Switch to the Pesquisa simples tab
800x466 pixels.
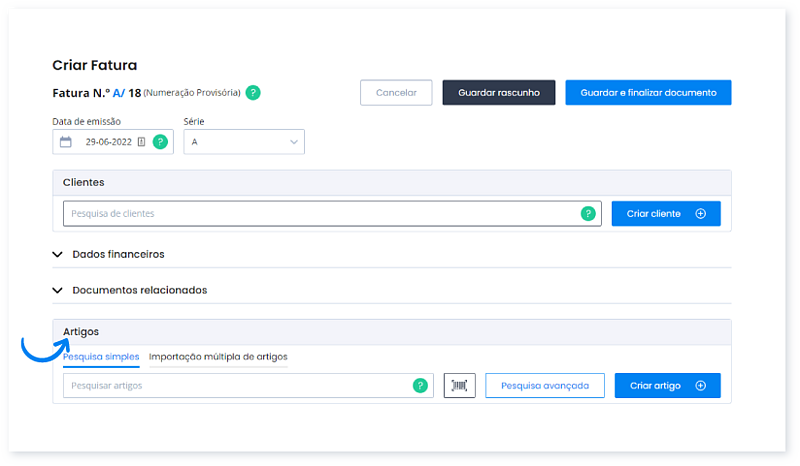[x=101, y=357]
